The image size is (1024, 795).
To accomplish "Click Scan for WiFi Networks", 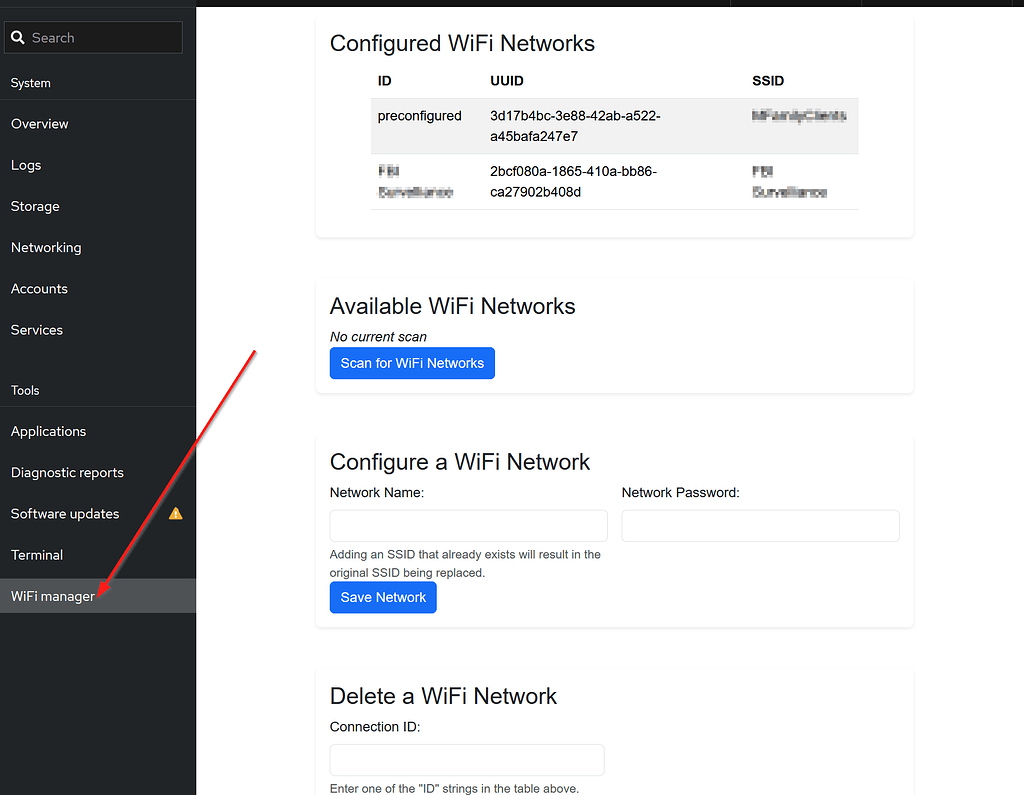I will (x=412, y=363).
